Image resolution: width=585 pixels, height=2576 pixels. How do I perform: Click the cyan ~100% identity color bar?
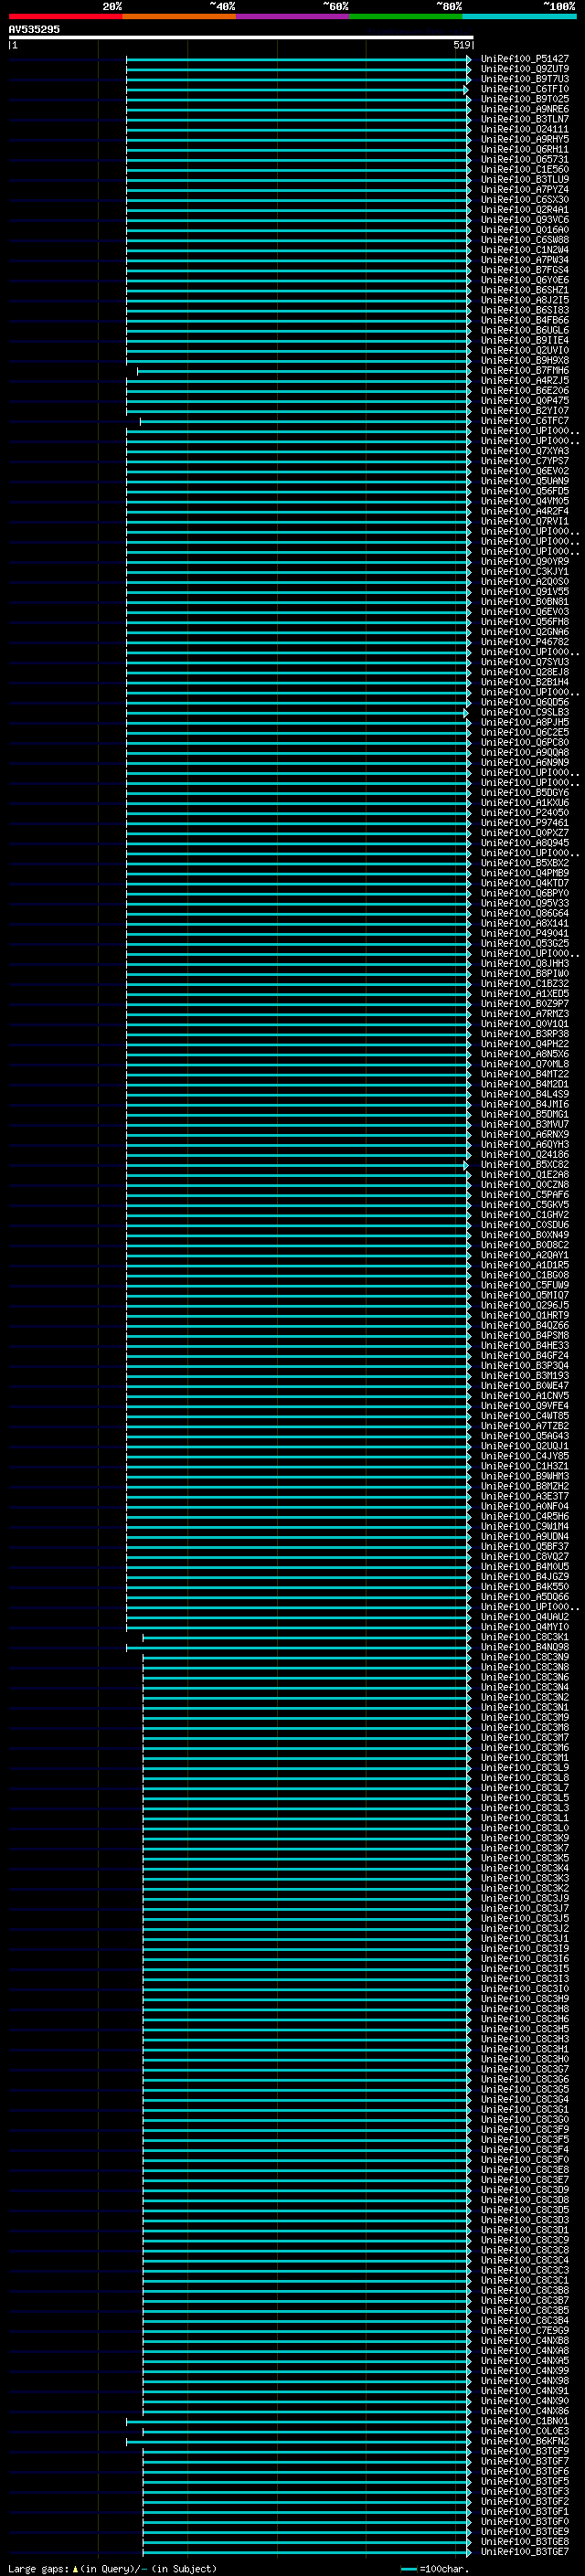click(520, 16)
